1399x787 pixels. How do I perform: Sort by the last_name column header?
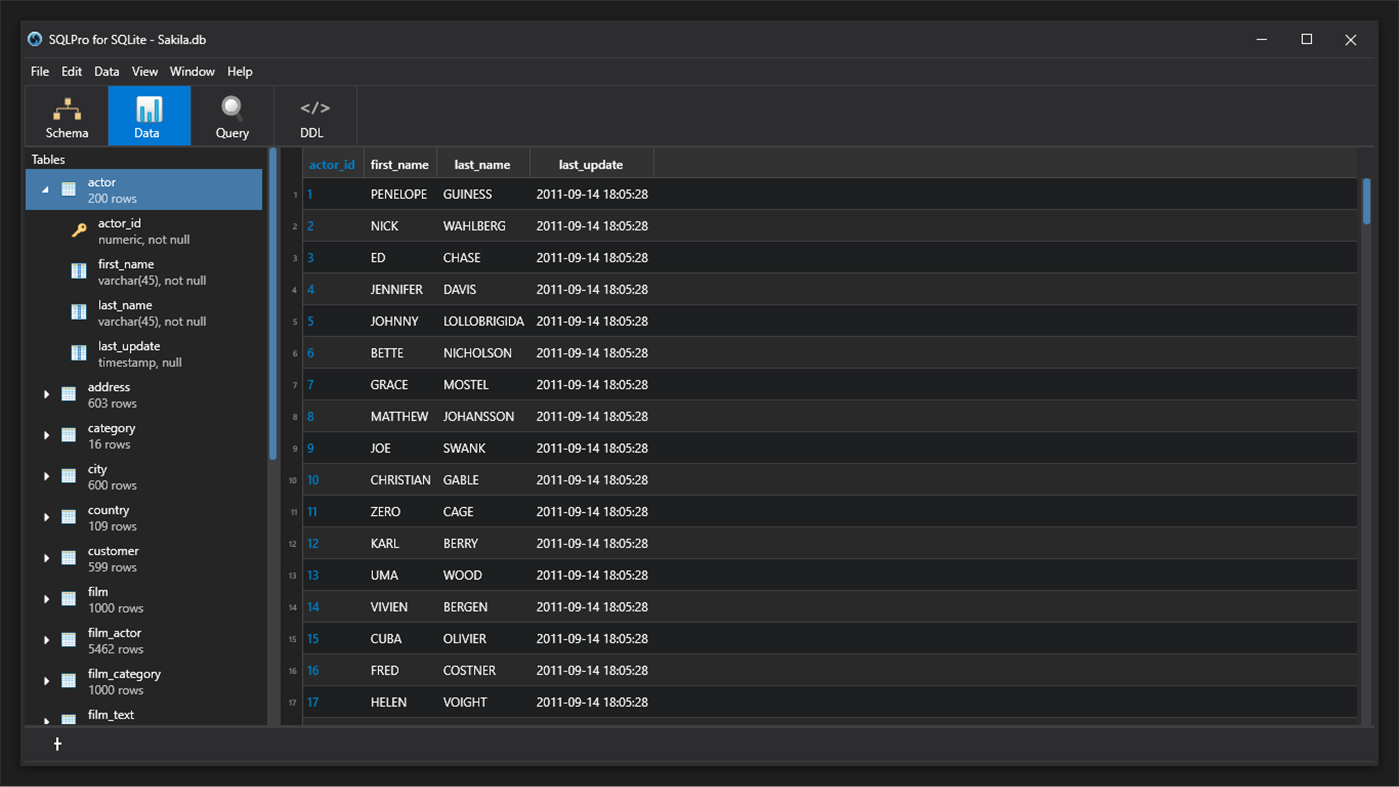[482, 164]
